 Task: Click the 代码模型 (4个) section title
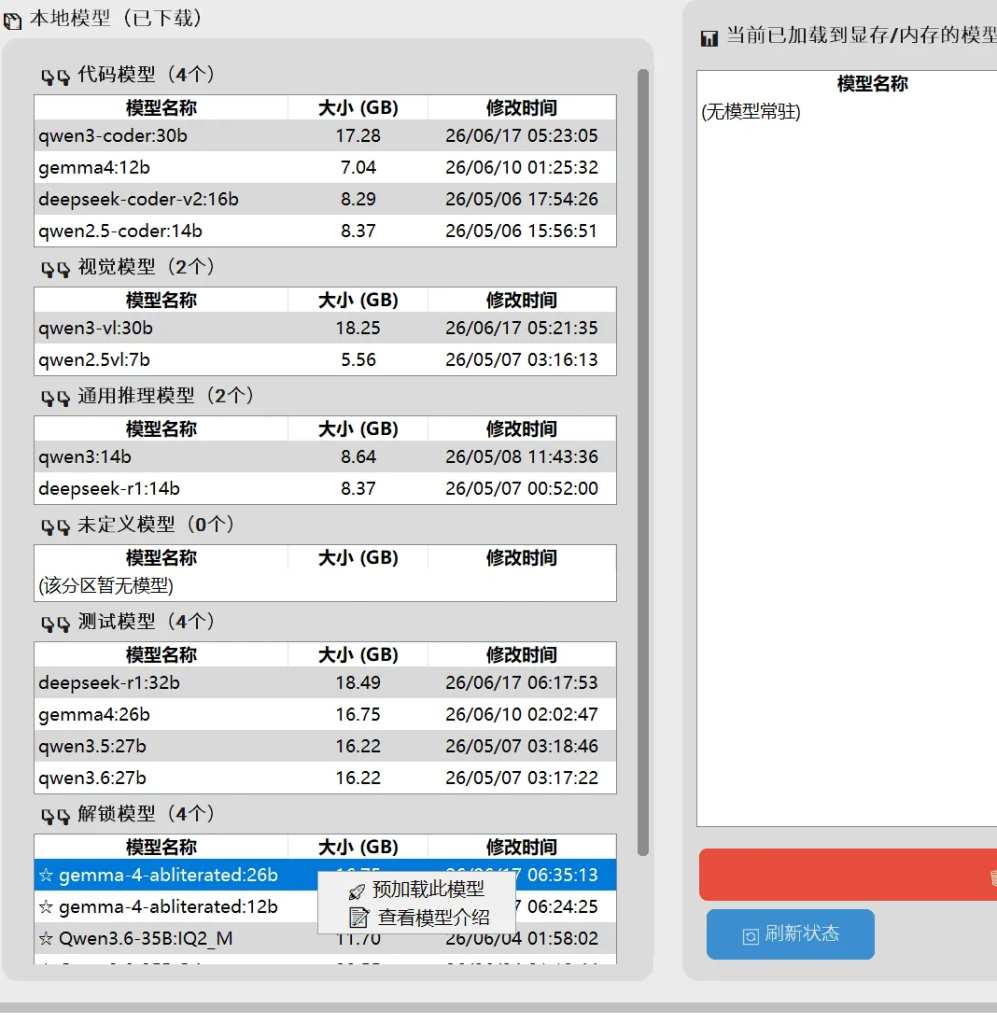(146, 74)
